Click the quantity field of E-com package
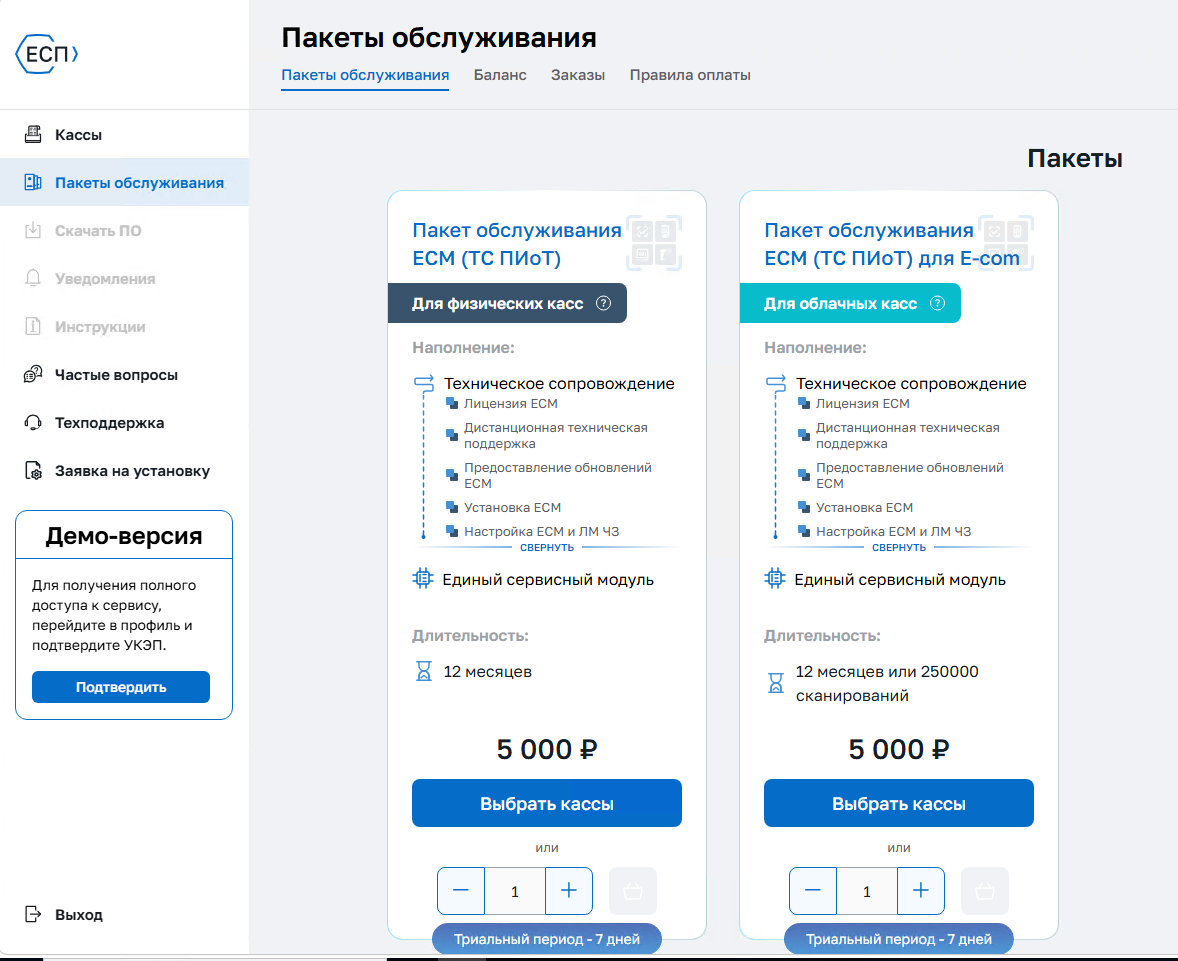Screen dimensions: 1178x961 (x=867, y=891)
